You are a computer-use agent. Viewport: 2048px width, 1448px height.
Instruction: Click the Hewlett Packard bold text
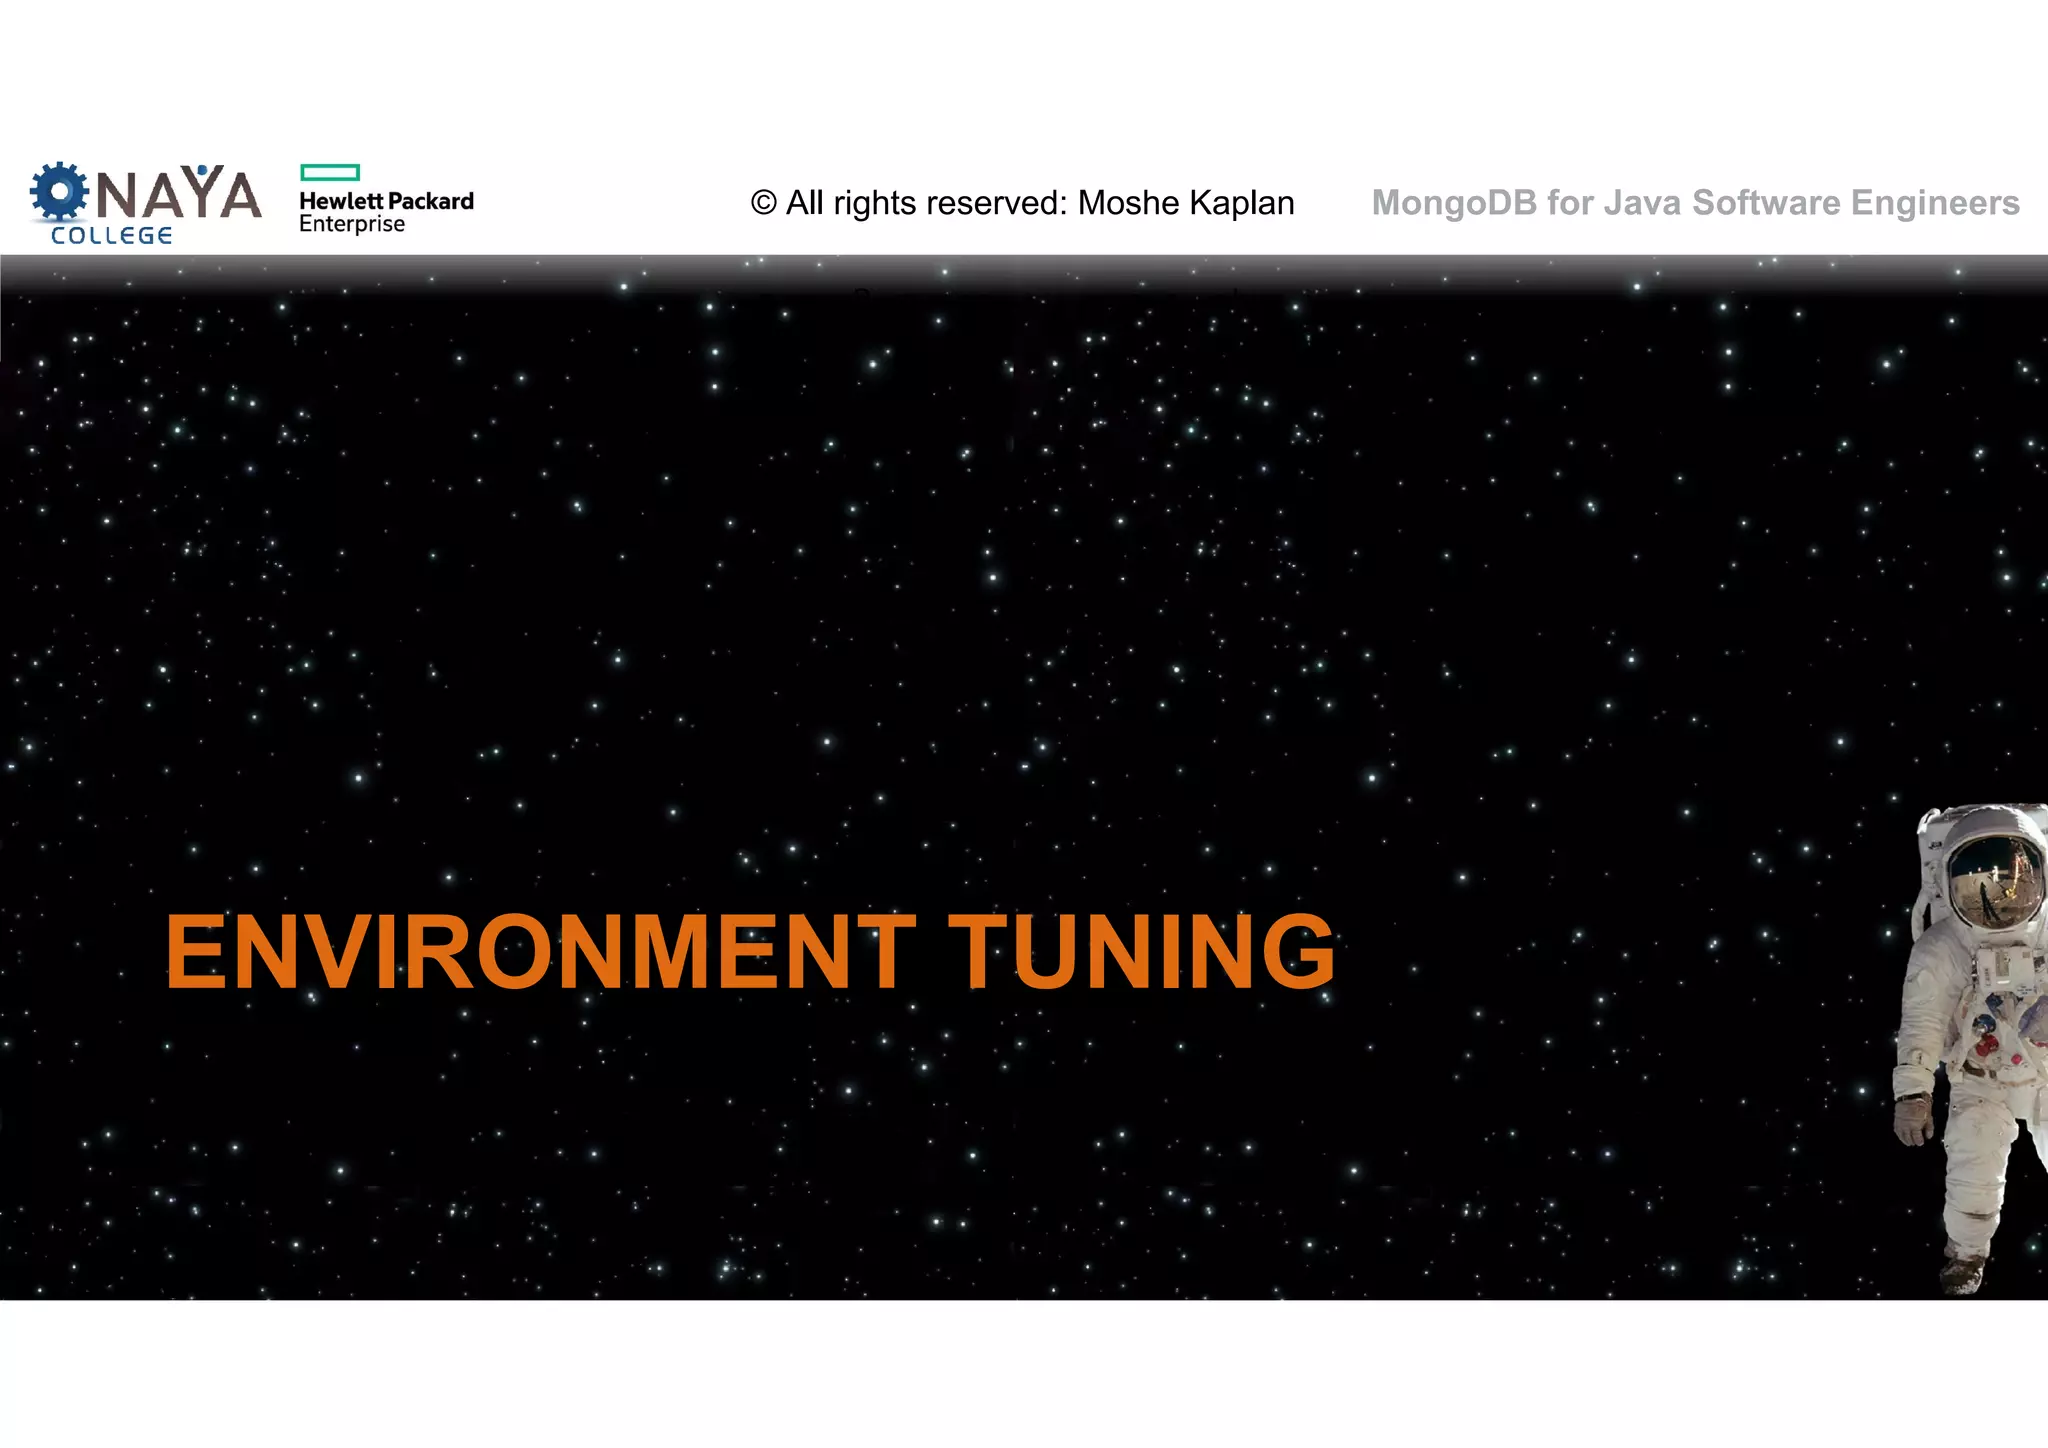pos(386,201)
